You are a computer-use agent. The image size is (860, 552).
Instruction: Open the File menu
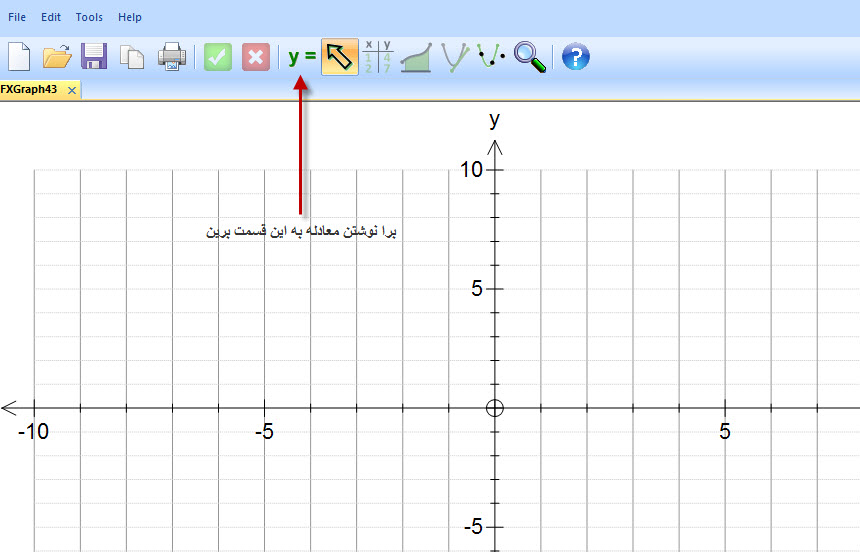pyautogui.click(x=17, y=17)
